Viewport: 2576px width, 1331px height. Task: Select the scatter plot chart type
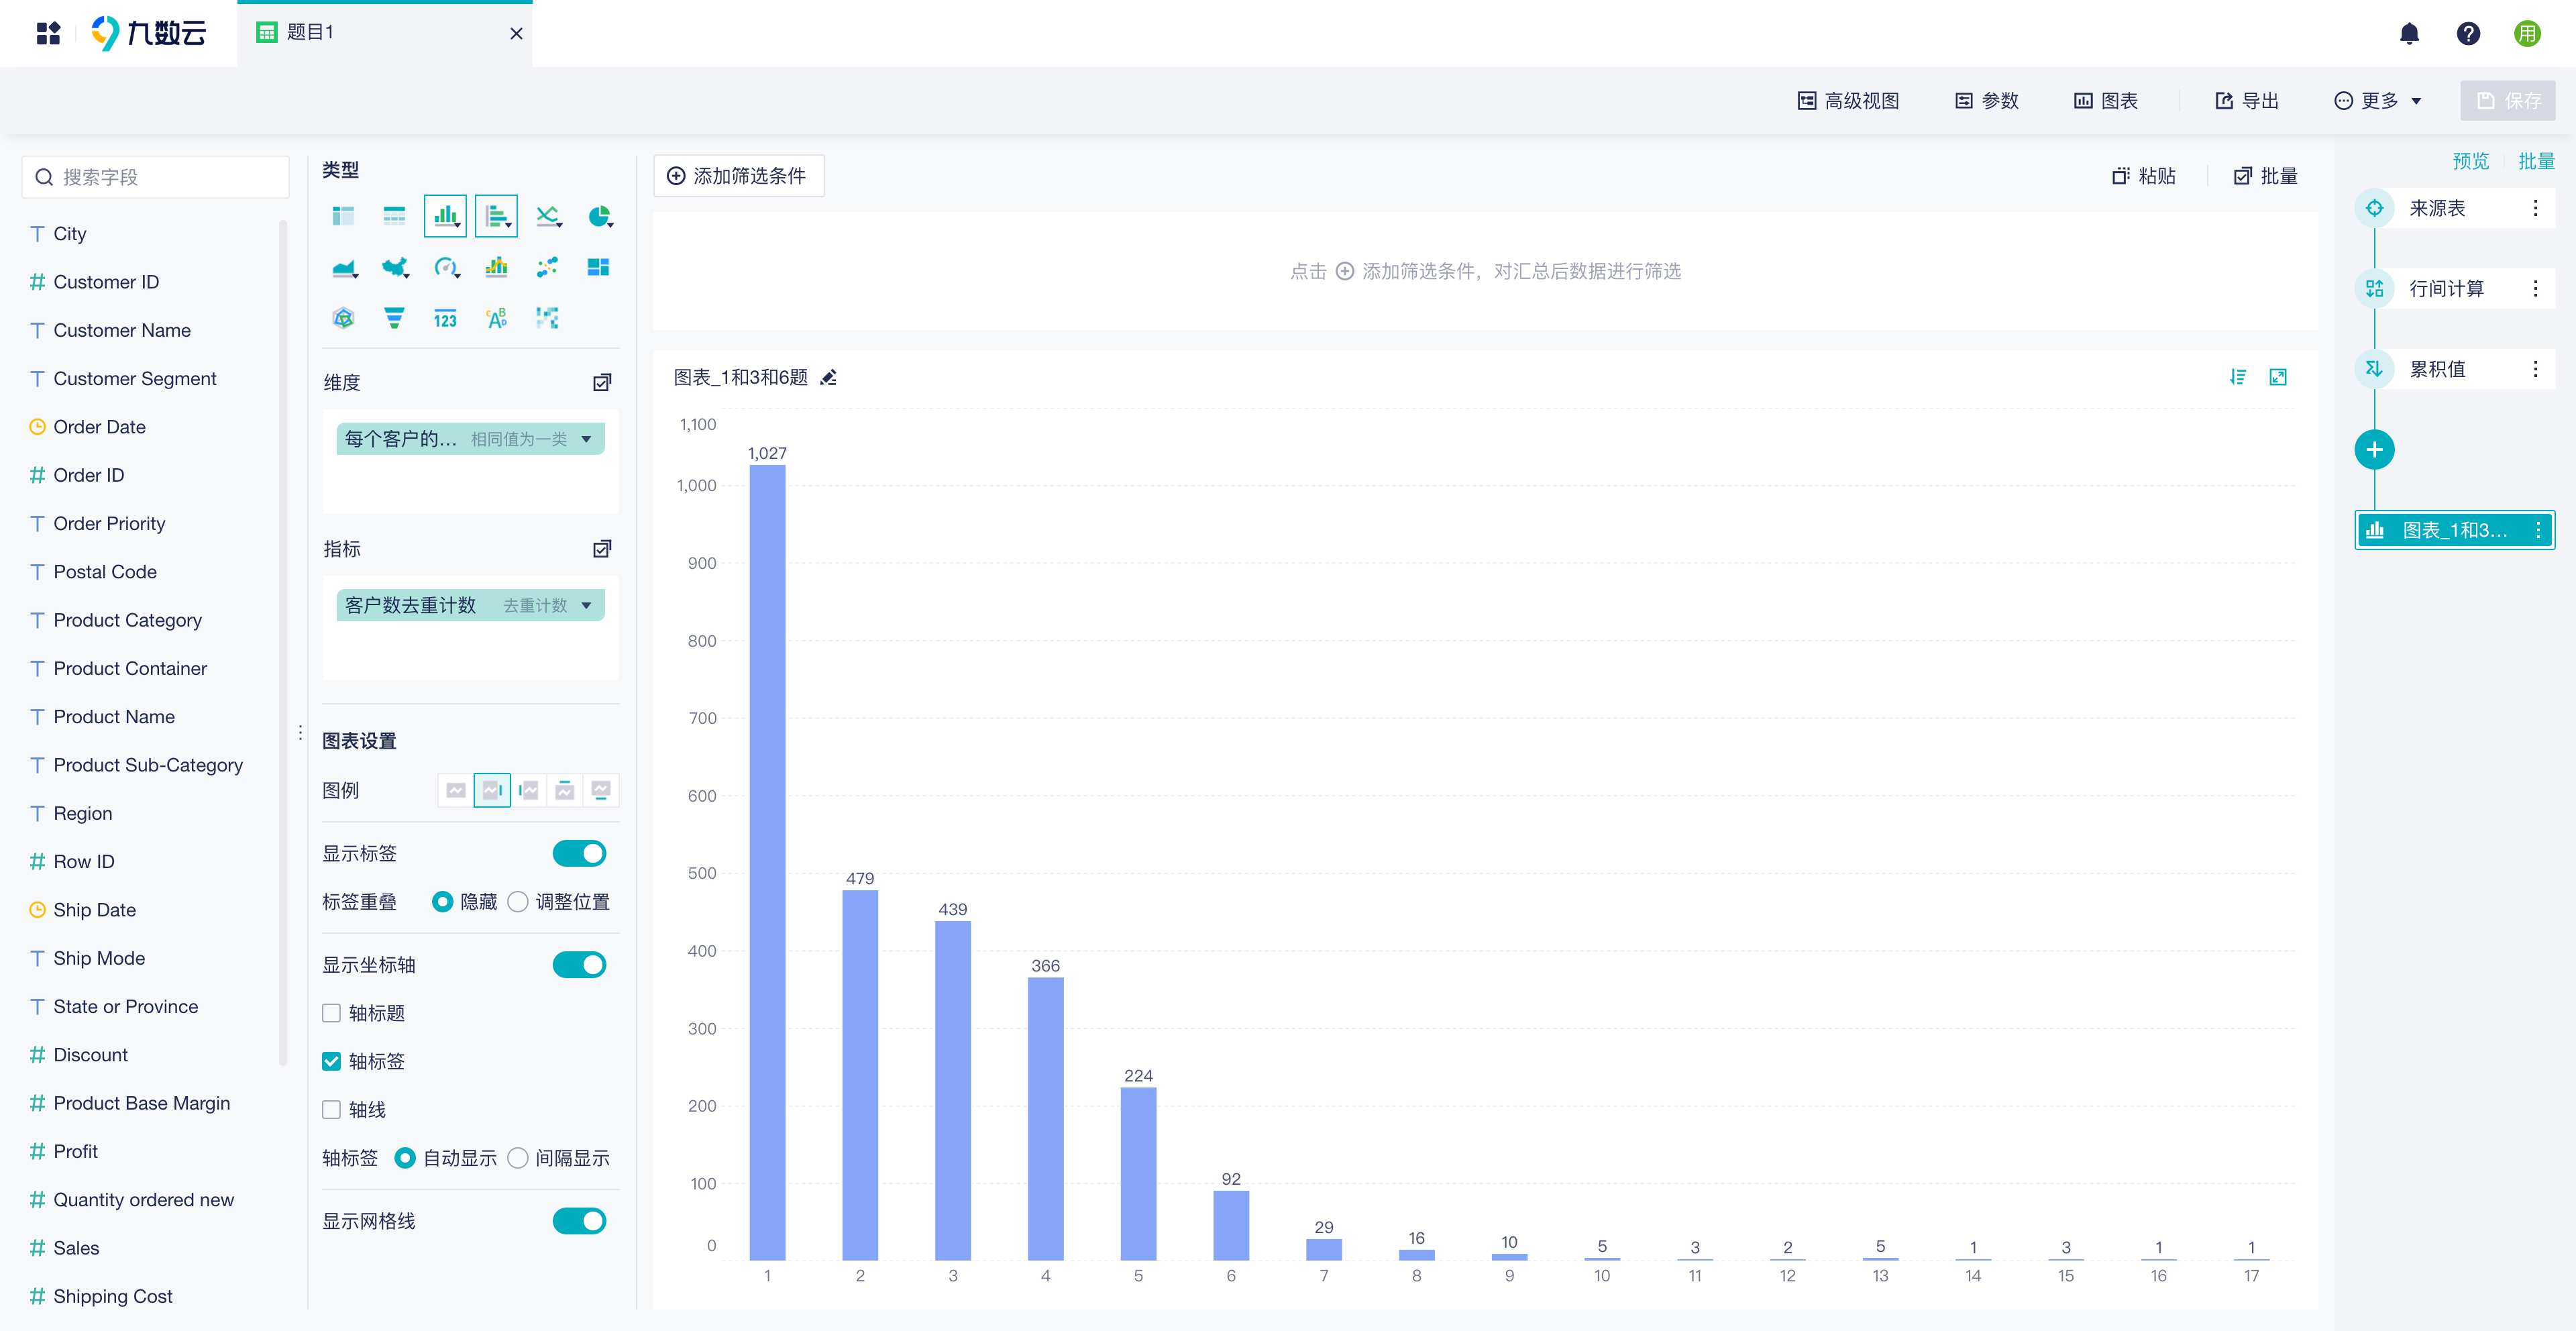547,267
